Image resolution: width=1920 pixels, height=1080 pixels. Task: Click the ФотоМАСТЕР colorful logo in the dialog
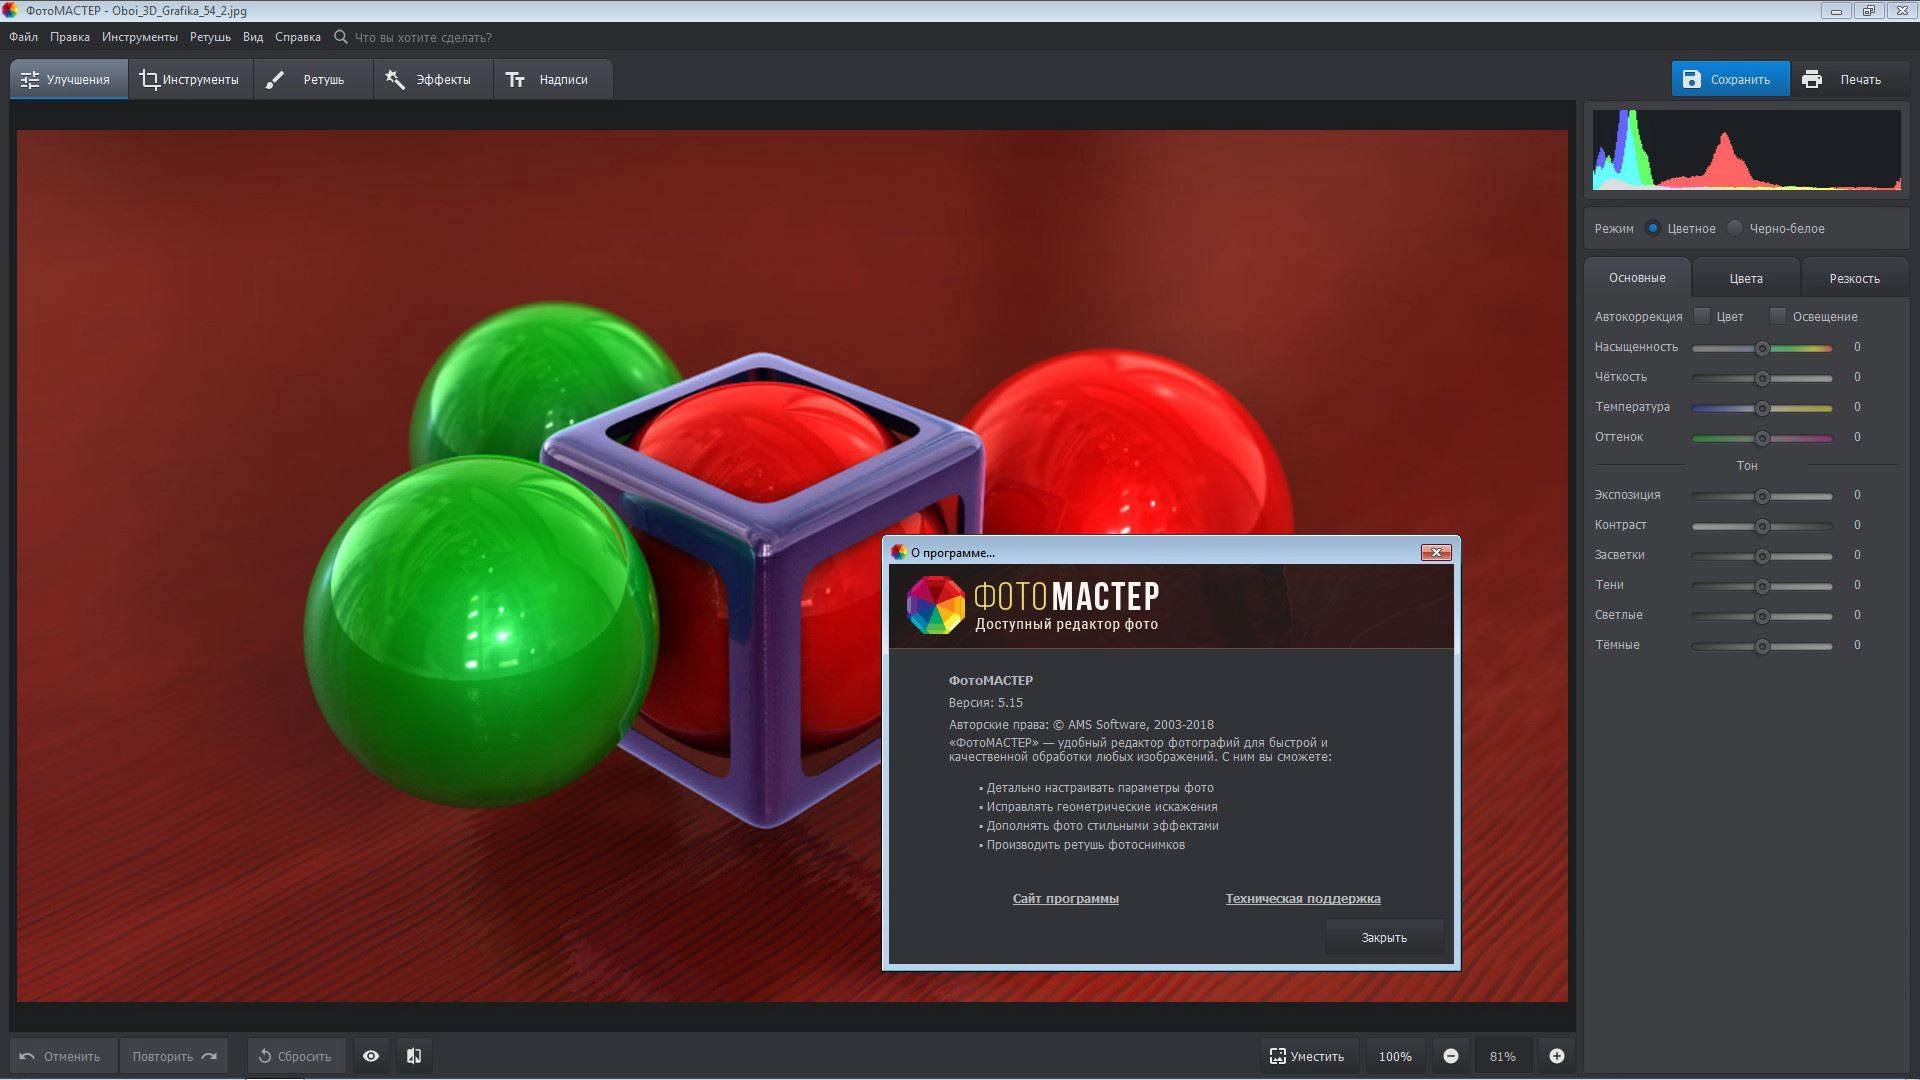[x=935, y=605]
